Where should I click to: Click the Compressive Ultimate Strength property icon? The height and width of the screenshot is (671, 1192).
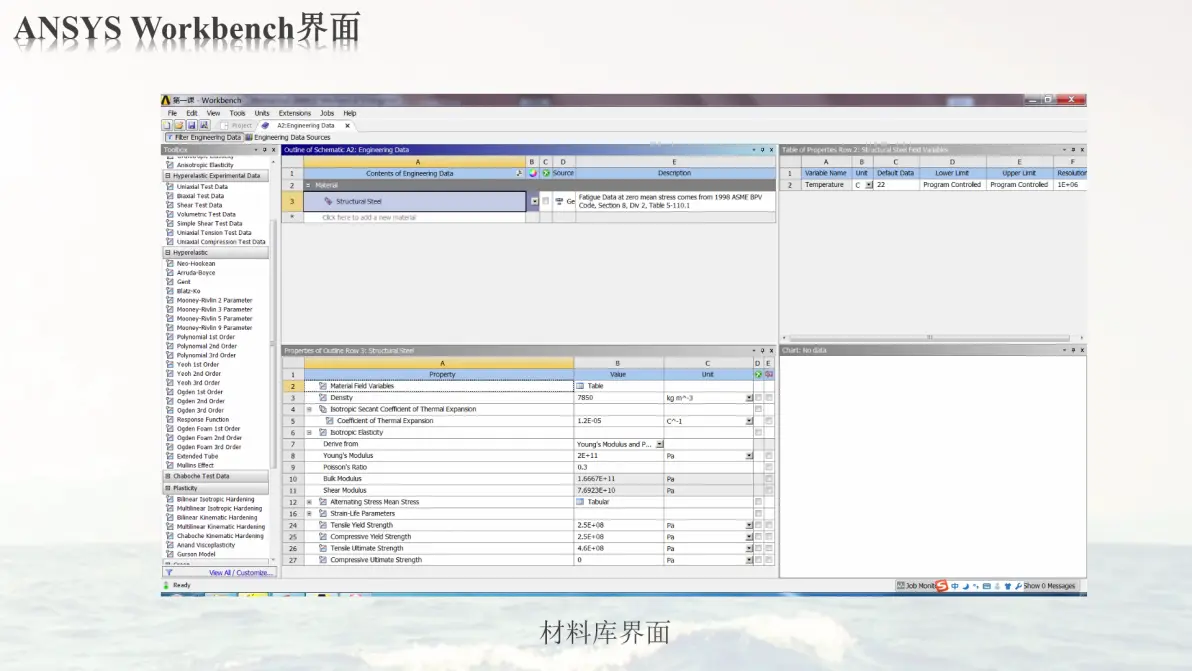point(323,560)
